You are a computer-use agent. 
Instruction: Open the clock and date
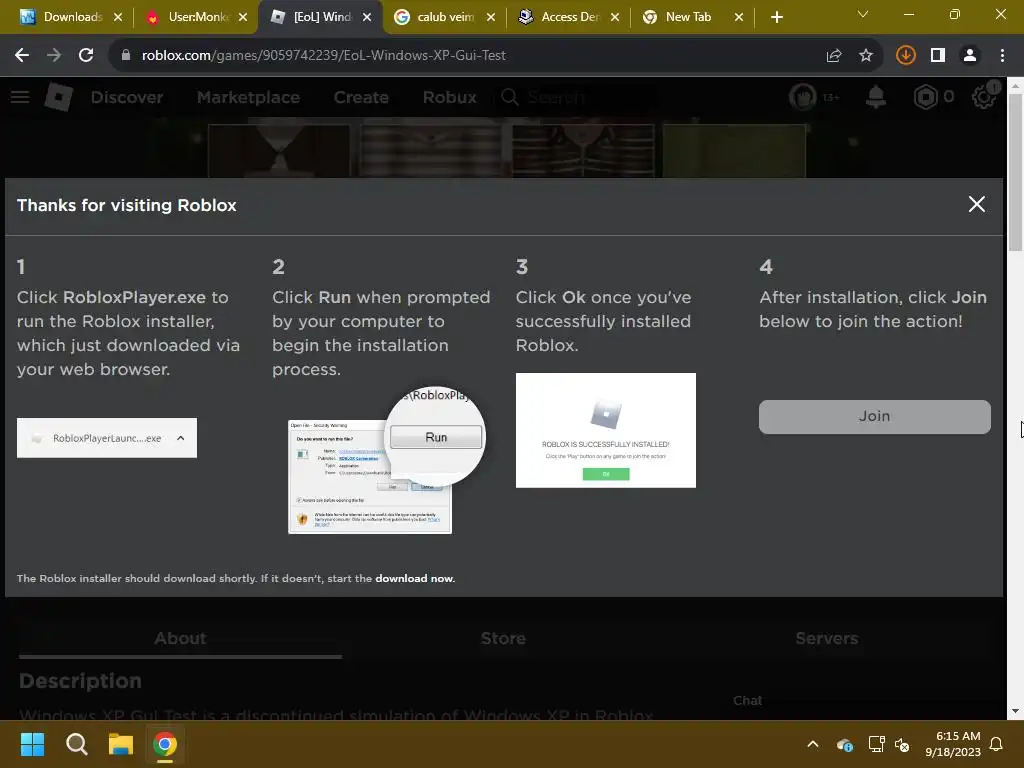953,744
